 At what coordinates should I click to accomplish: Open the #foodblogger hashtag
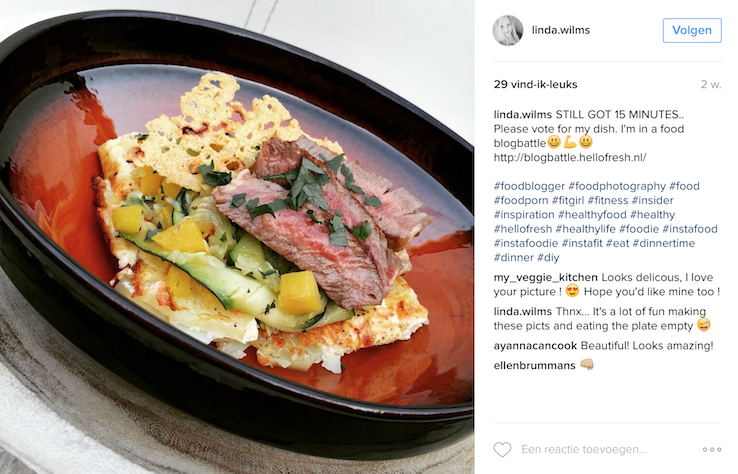(x=529, y=186)
